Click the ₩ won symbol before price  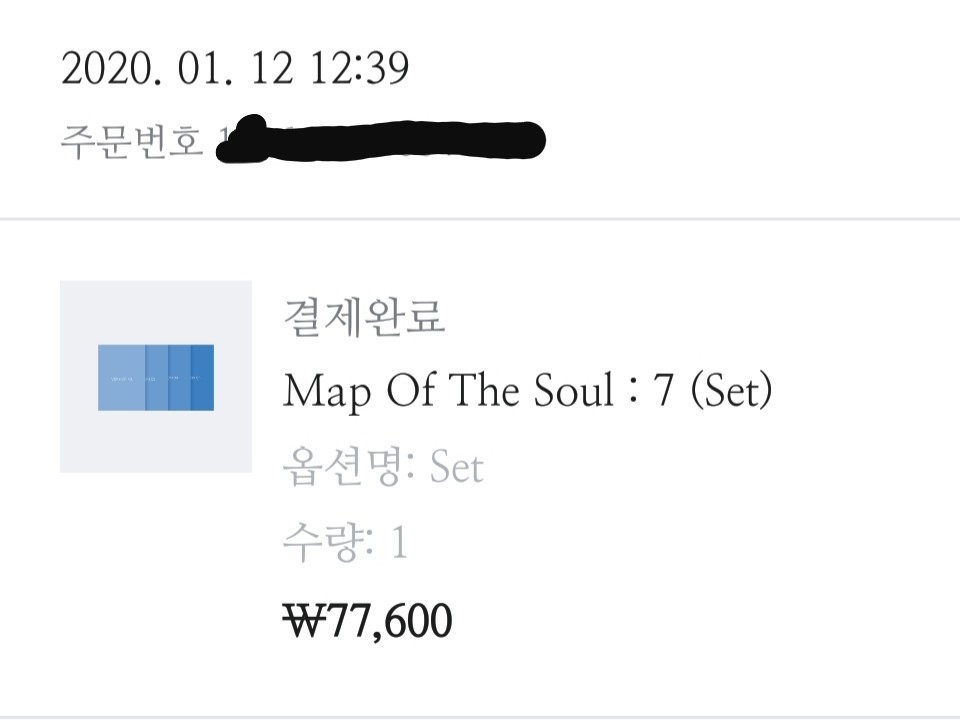[300, 621]
